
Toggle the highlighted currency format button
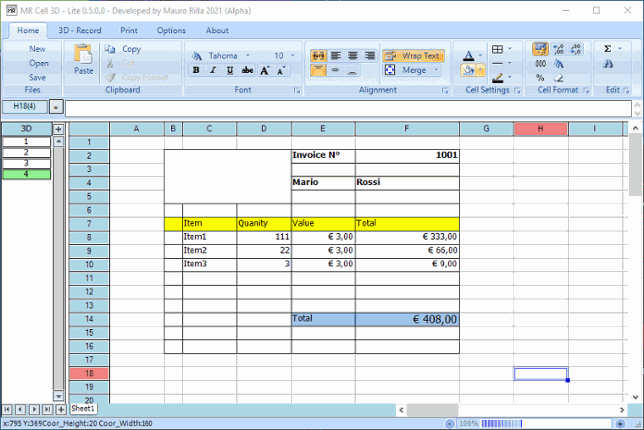(x=540, y=49)
